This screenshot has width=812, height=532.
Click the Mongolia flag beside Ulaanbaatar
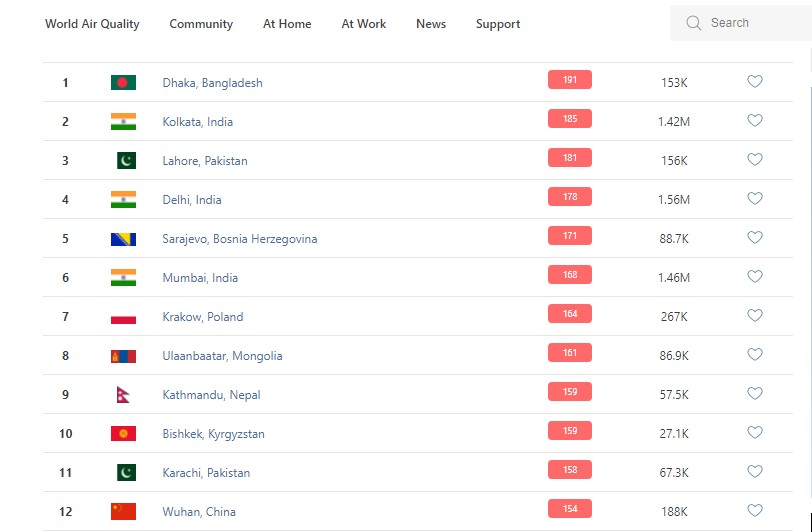pos(123,356)
